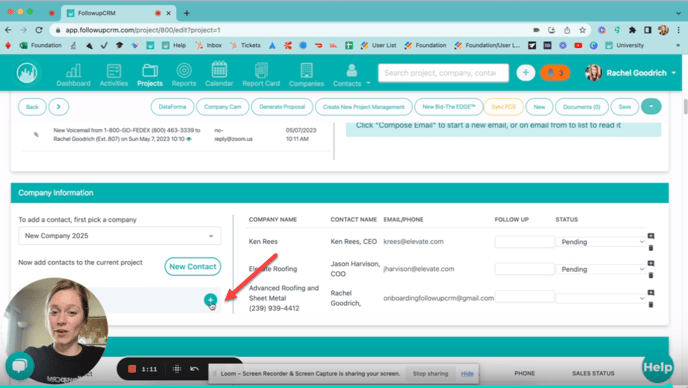Open the Rachel Goodrich user menu
Image resolution: width=688 pixels, height=388 pixels.
(631, 73)
